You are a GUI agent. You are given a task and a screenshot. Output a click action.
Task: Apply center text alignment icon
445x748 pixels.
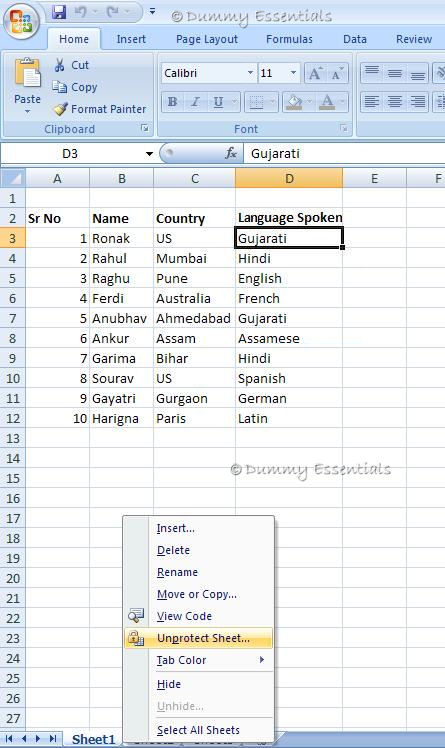click(394, 102)
